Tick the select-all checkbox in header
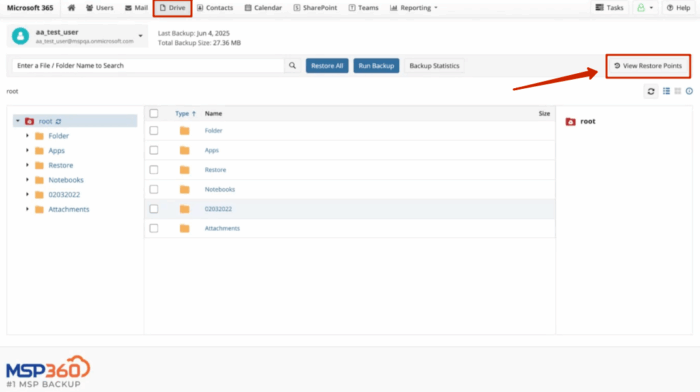This screenshot has height=392, width=700. [154, 113]
